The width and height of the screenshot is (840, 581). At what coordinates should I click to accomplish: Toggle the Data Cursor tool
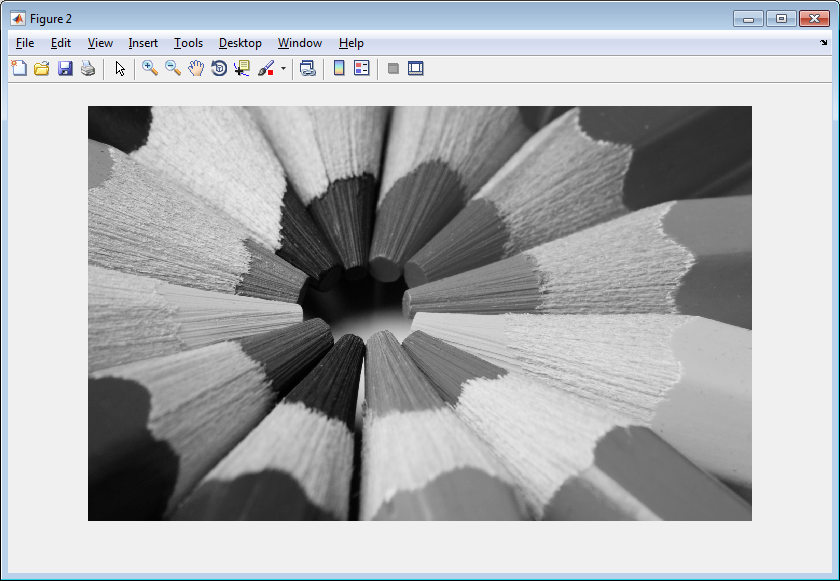pos(242,68)
